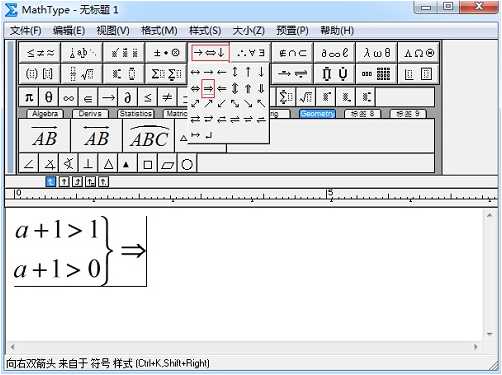Switch to the Algebra tab
502x375 pixels.
click(45, 114)
